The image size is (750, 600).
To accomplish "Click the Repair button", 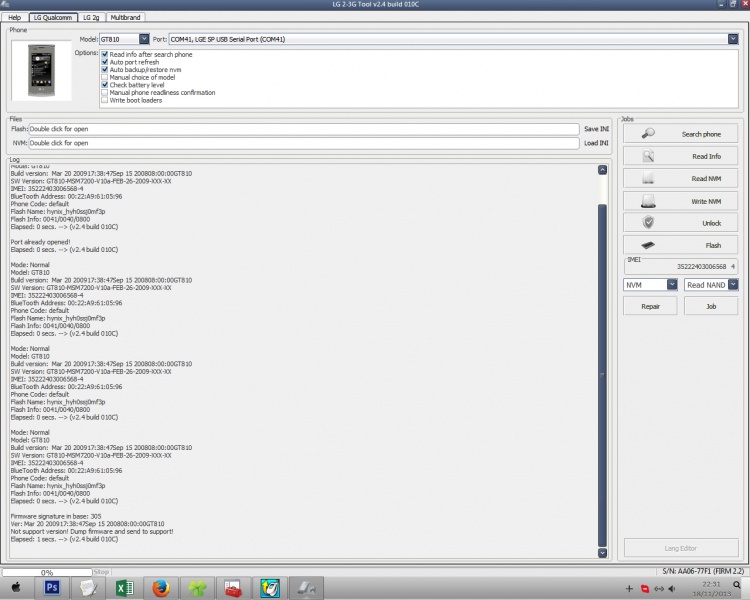I will pyautogui.click(x=650, y=306).
